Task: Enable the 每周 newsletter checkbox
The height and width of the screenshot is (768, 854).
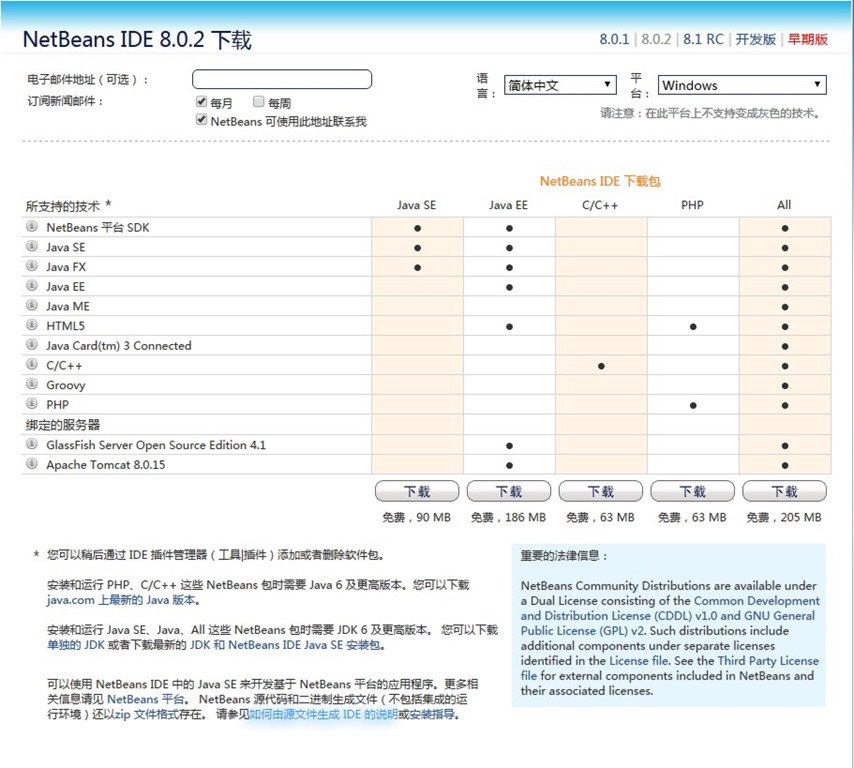Action: (259, 101)
